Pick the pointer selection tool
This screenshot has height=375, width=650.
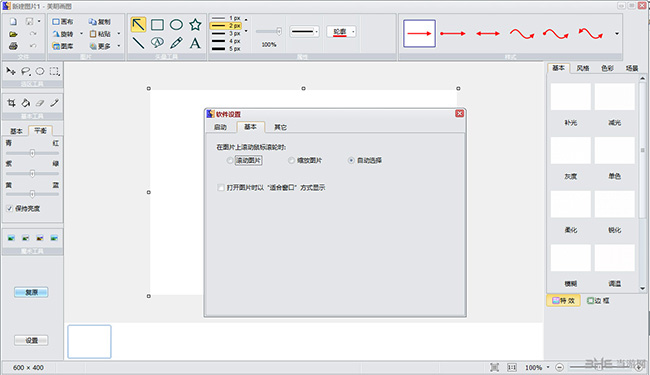coord(11,71)
